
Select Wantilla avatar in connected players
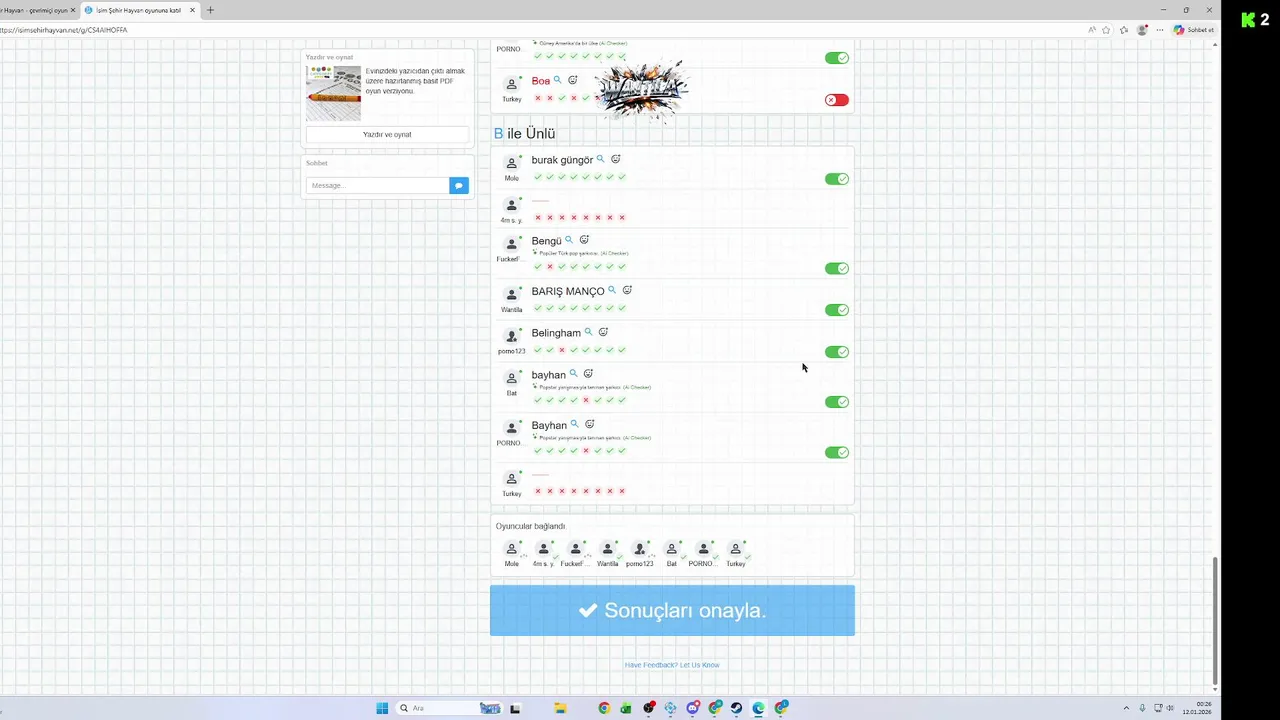(607, 549)
